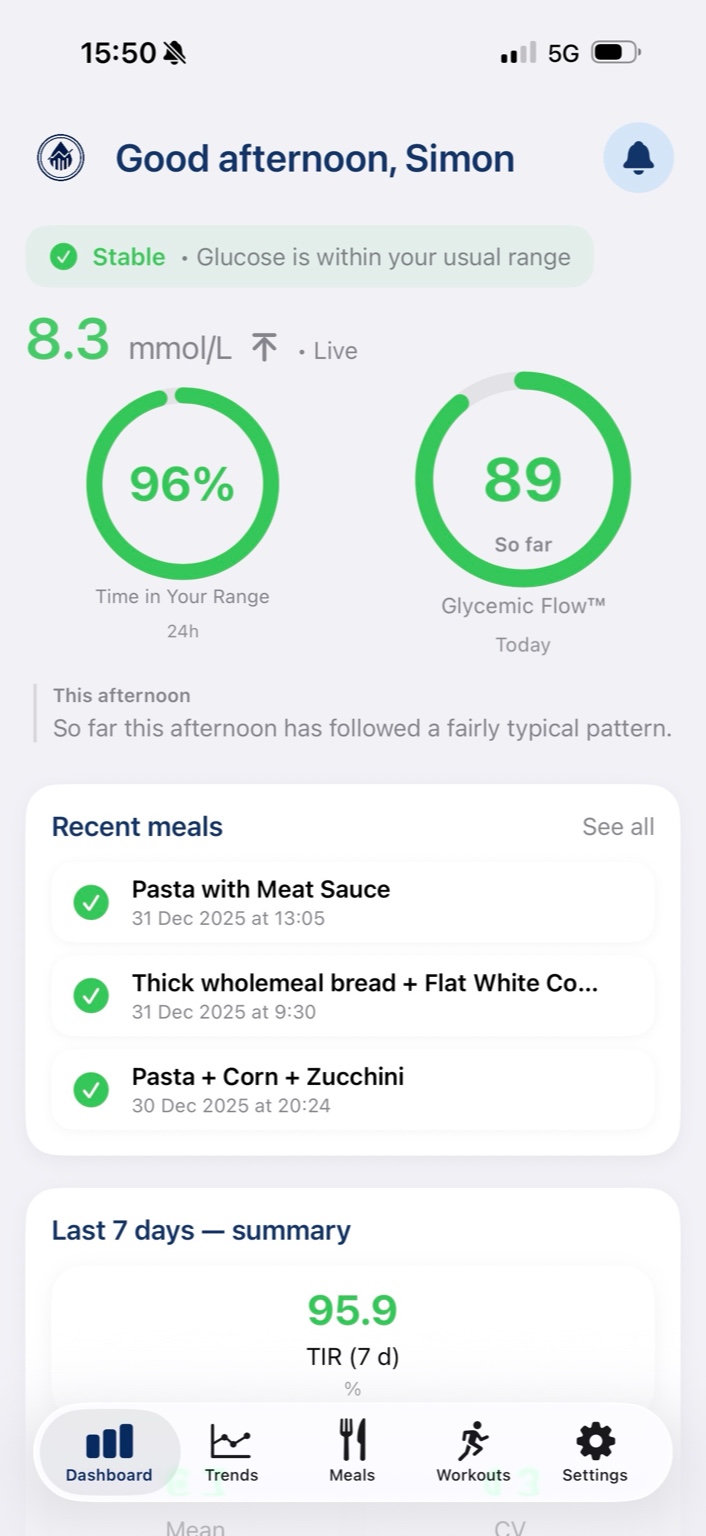The width and height of the screenshot is (706, 1536).
Task: Tap the check beside Pasta + Corn + Zucchini
Action: click(x=91, y=1090)
